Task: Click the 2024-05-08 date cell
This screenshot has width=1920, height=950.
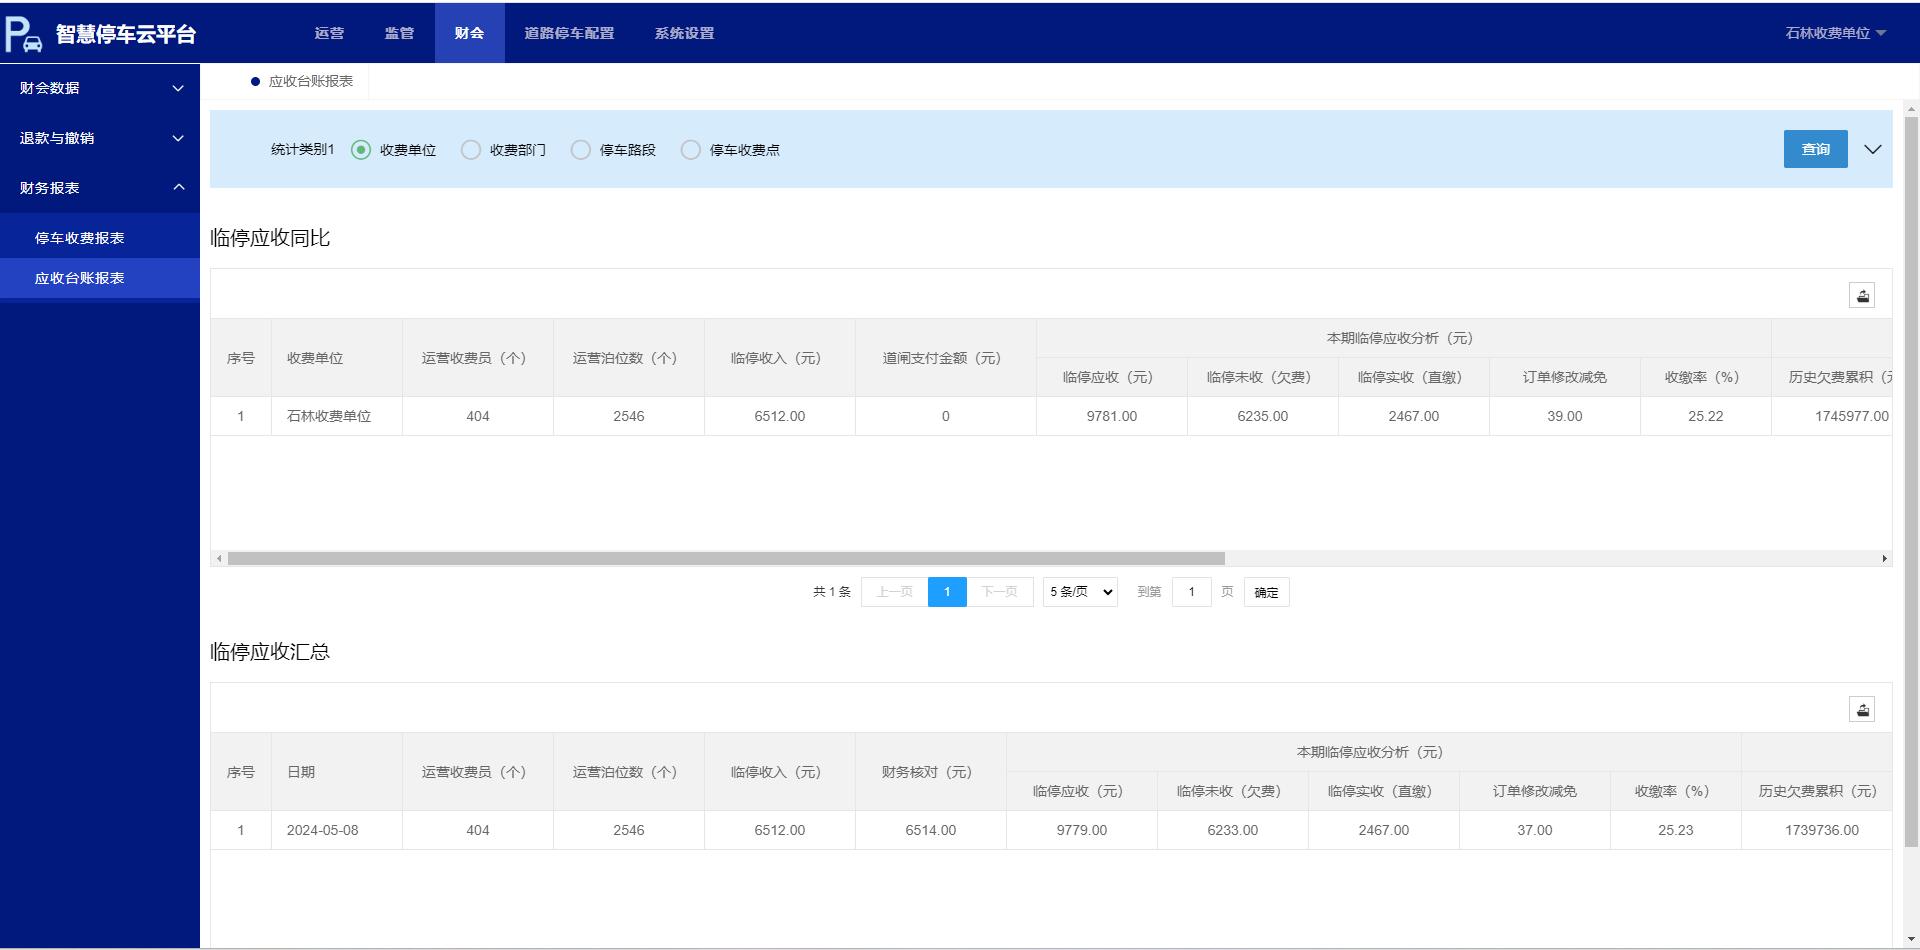Action: pos(336,830)
